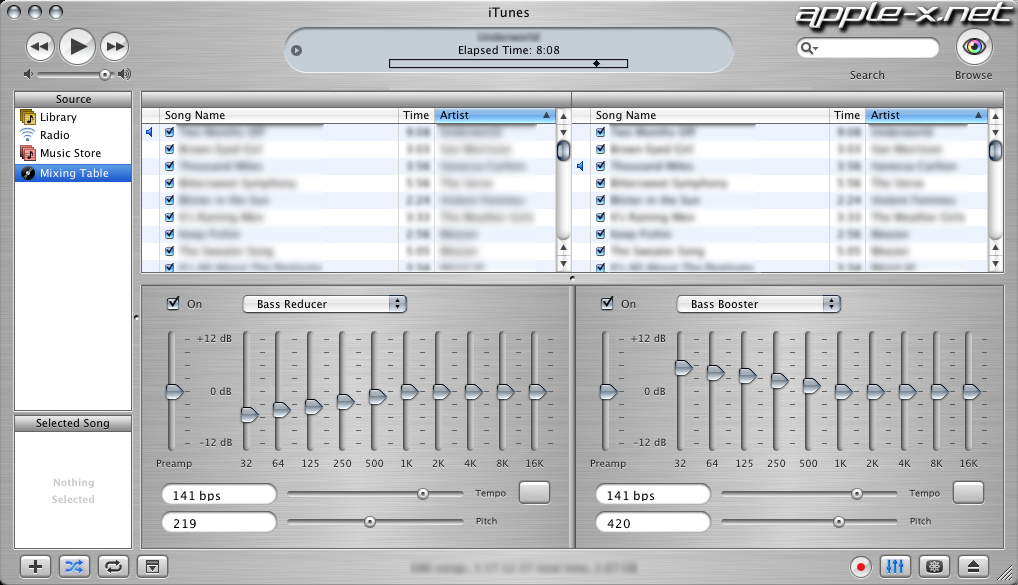
Task: Toggle the On checkbox for Bass Booster deck
Action: pos(607,303)
